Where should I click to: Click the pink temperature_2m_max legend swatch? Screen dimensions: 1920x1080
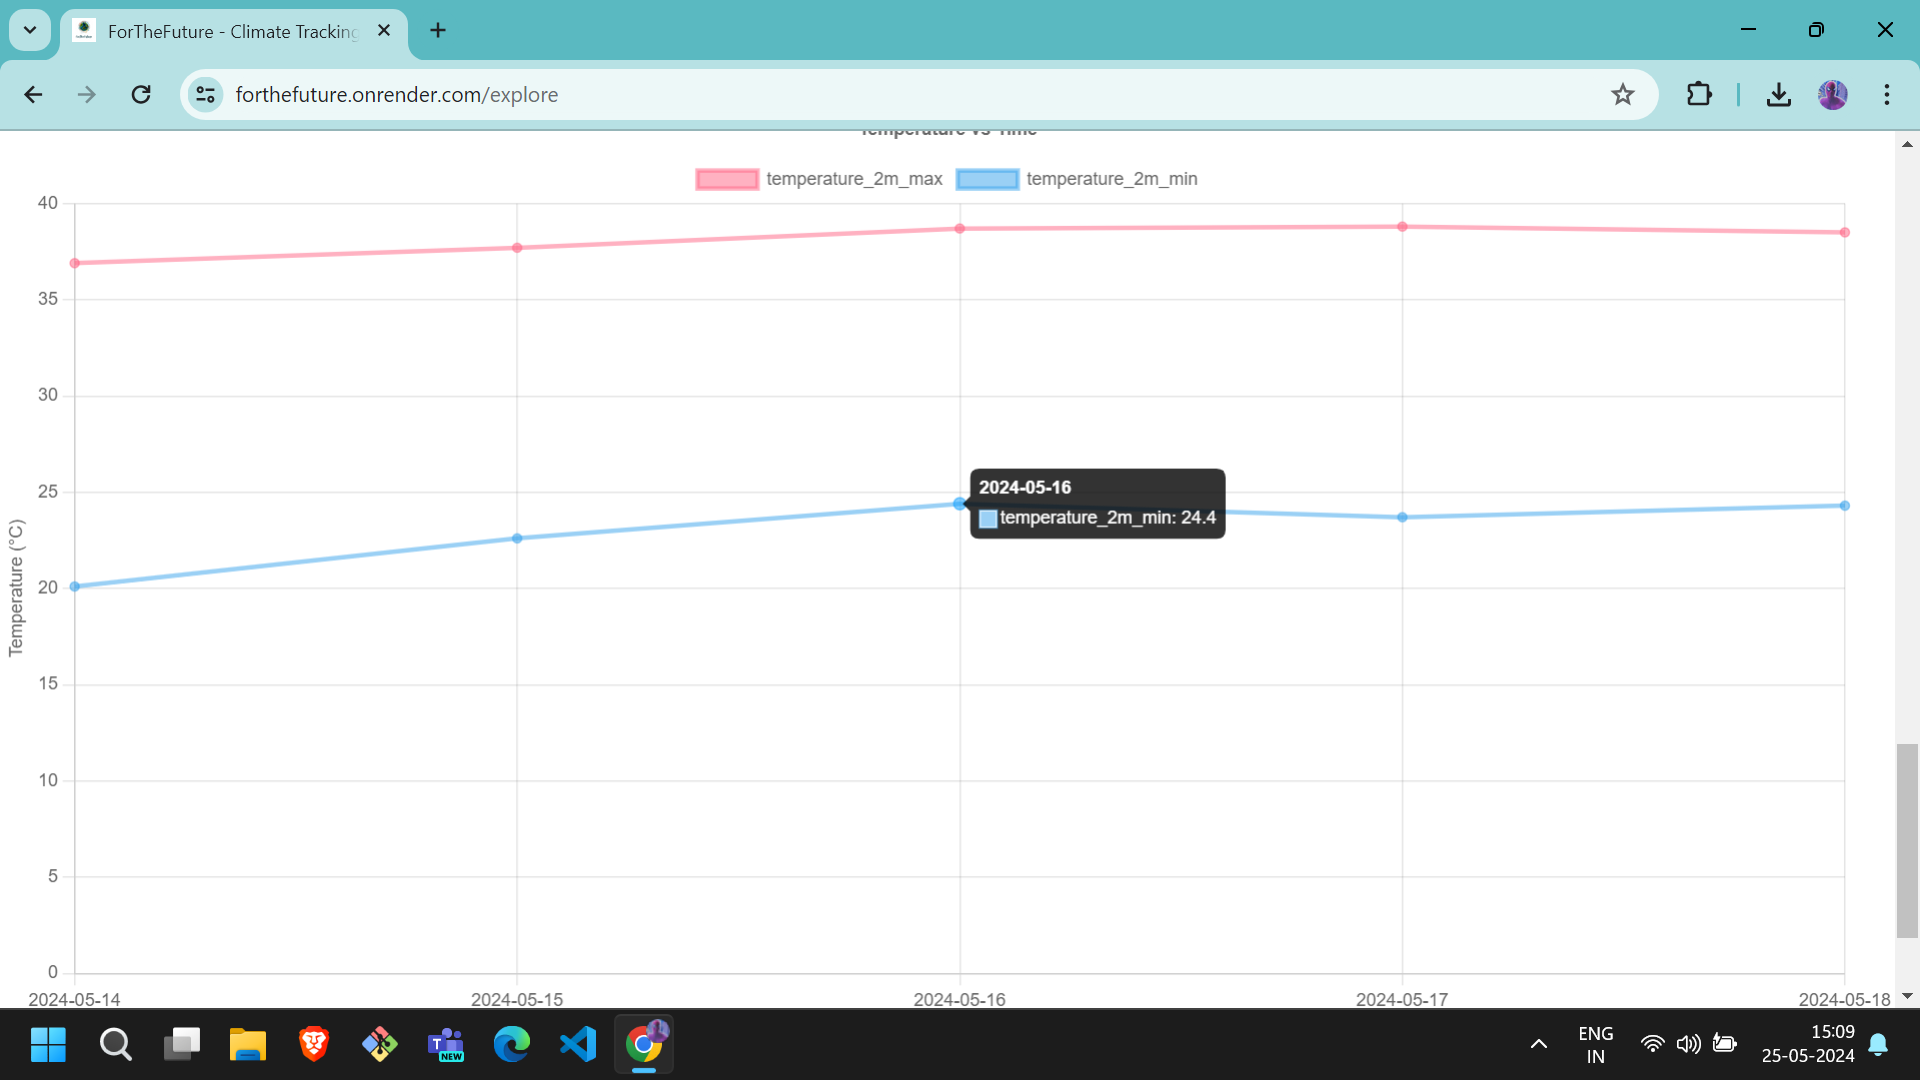pyautogui.click(x=727, y=179)
